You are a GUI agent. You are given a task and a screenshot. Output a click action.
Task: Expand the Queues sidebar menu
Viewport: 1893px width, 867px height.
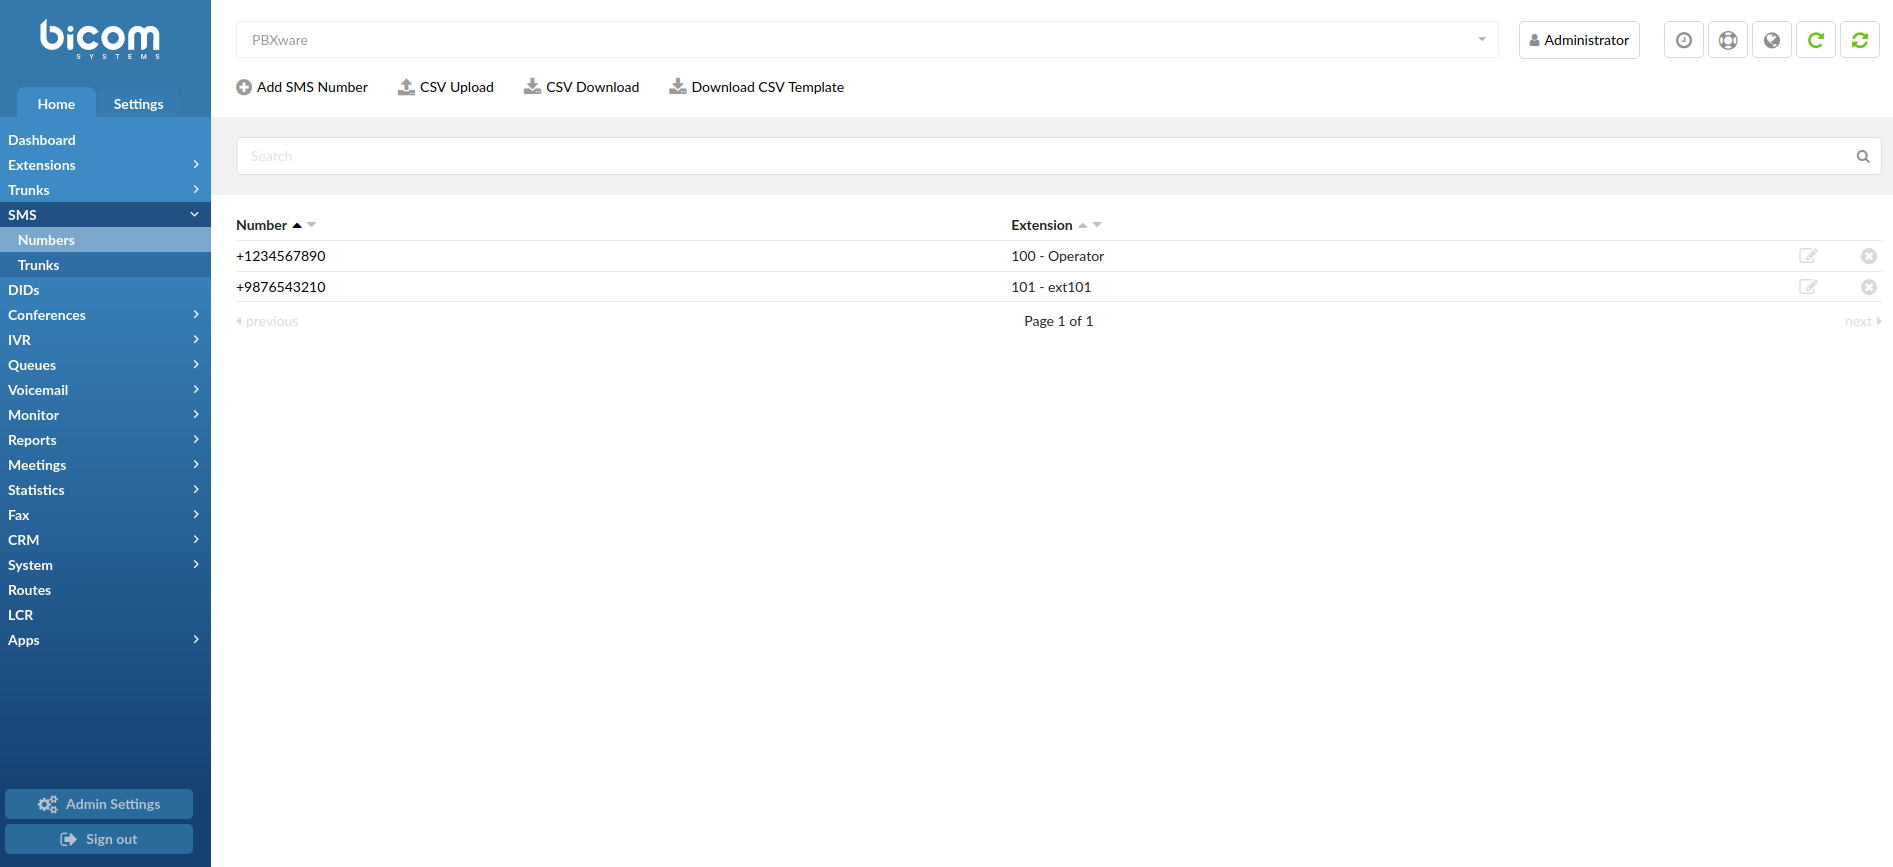(105, 365)
